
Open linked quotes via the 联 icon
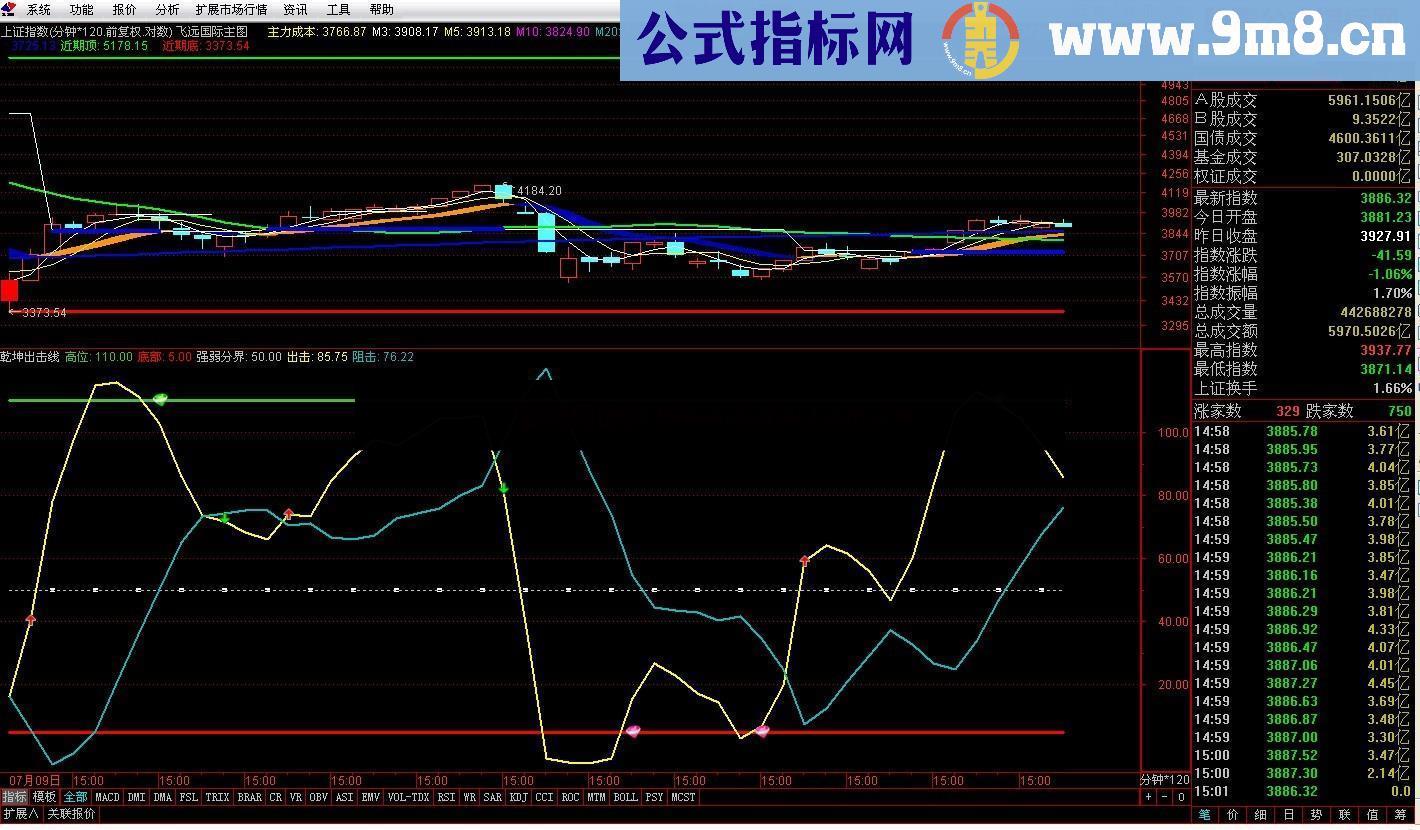click(1343, 814)
